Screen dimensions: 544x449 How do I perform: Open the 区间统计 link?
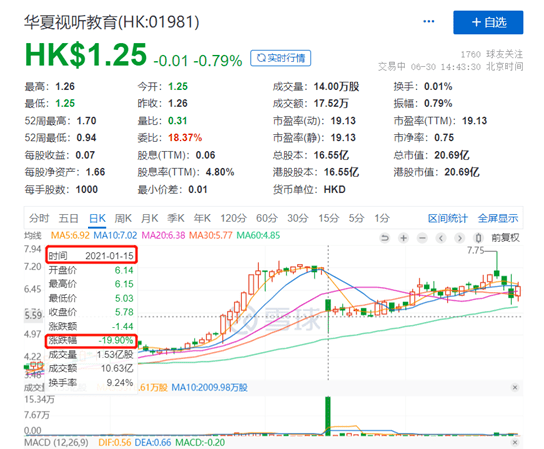click(x=448, y=218)
